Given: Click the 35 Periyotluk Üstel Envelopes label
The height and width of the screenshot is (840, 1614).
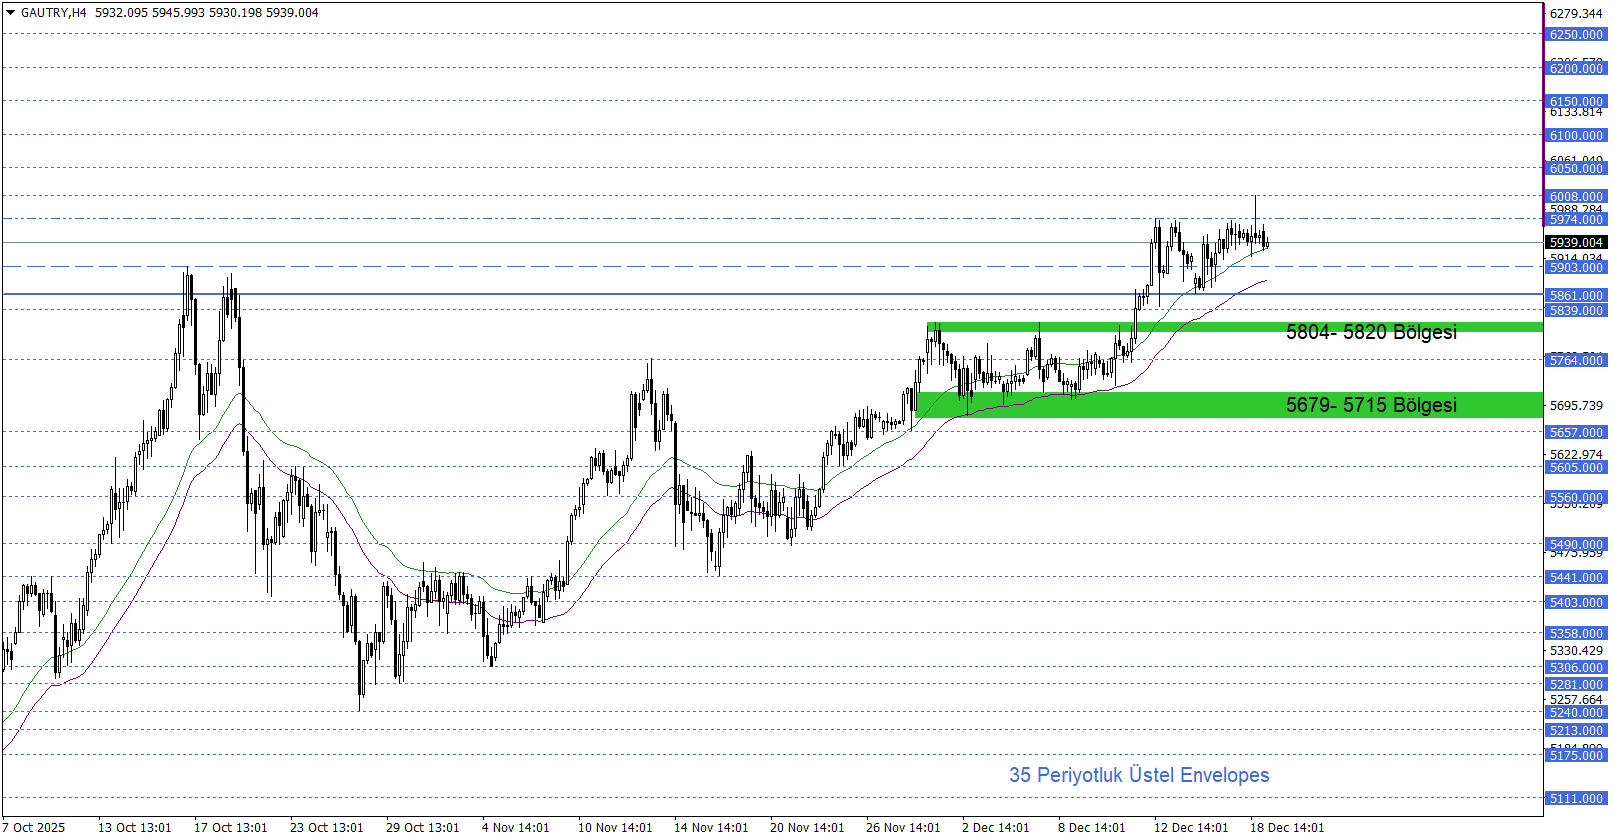Looking at the screenshot, I should pyautogui.click(x=1138, y=775).
